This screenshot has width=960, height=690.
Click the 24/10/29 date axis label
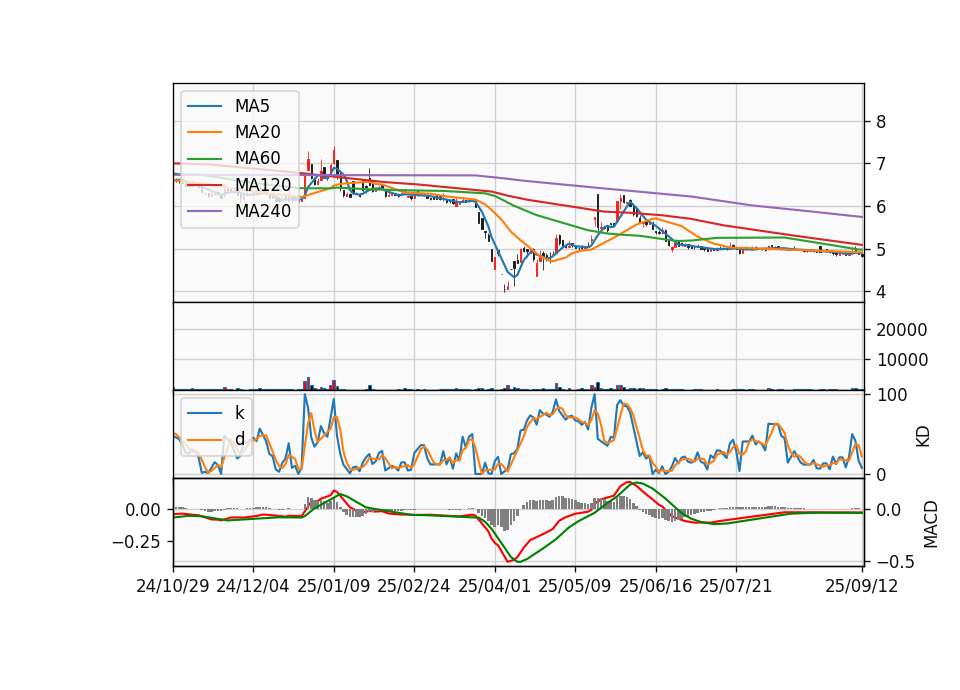[173, 586]
